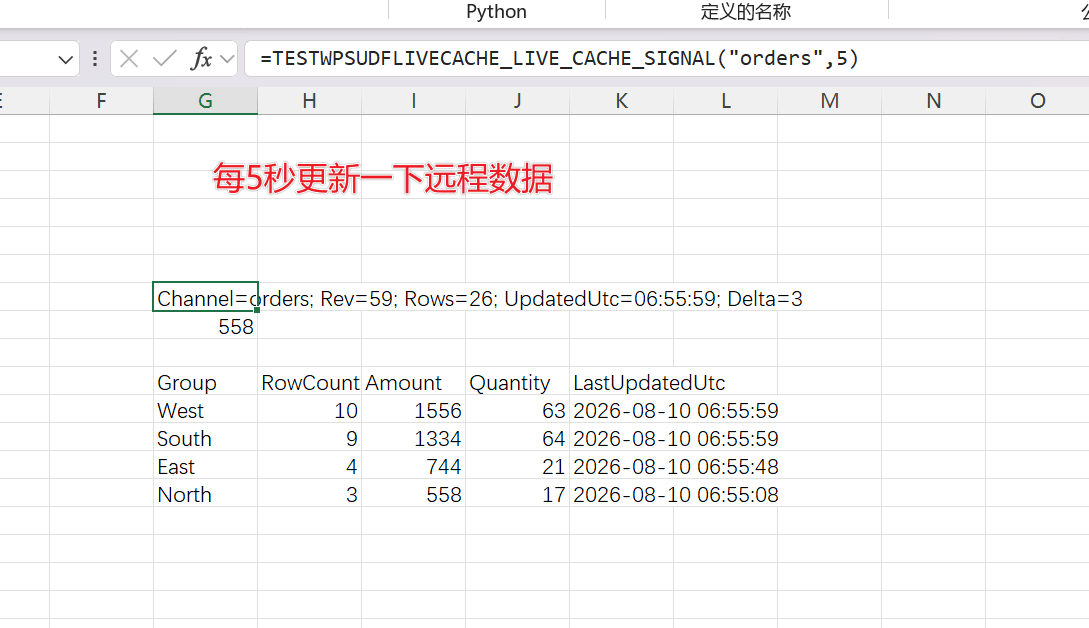Select the LastUpdatedUtc header cell

click(622, 382)
